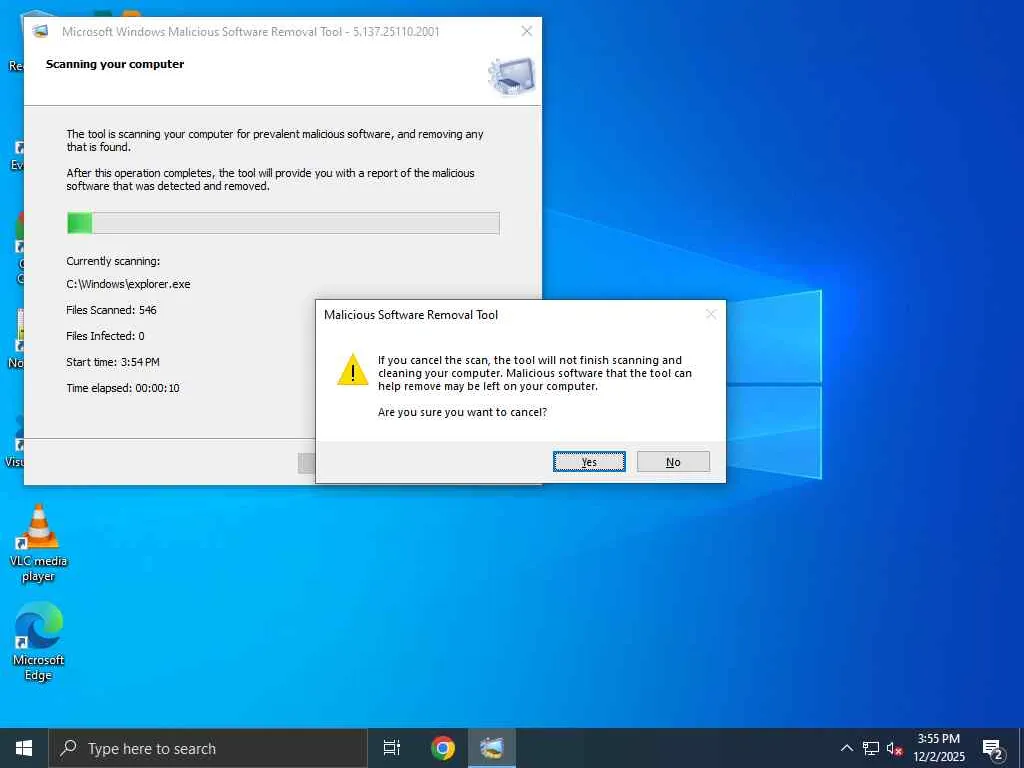
Task: Click 'Are you sure you want to cancel?' text
Action: click(x=462, y=412)
